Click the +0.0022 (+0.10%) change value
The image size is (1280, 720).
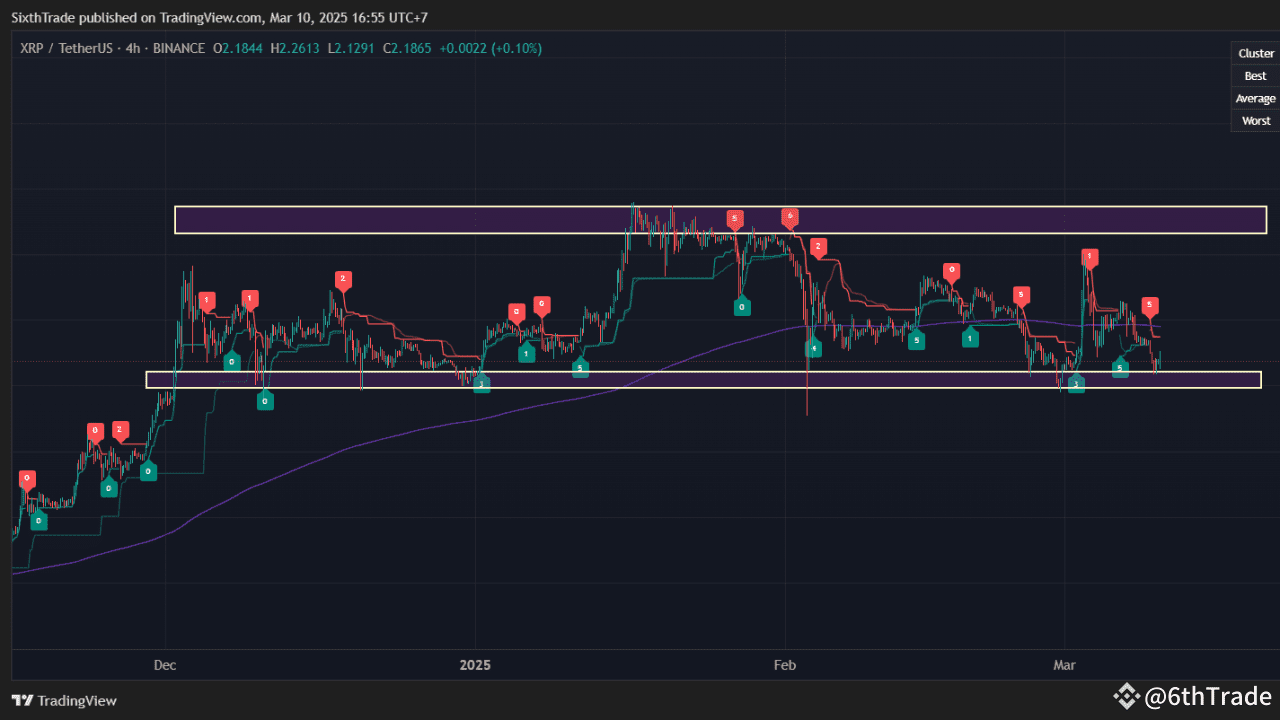(492, 48)
